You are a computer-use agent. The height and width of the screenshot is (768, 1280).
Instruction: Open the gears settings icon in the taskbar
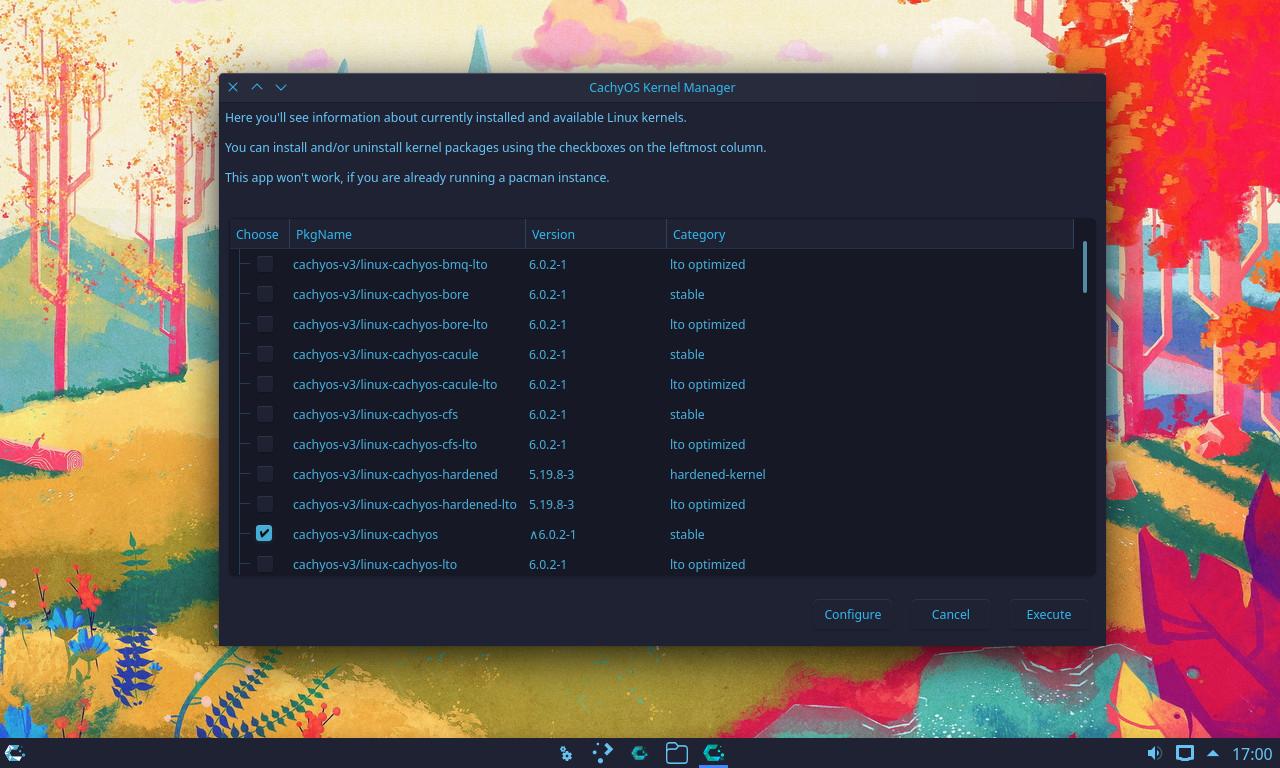pyautogui.click(x=566, y=753)
